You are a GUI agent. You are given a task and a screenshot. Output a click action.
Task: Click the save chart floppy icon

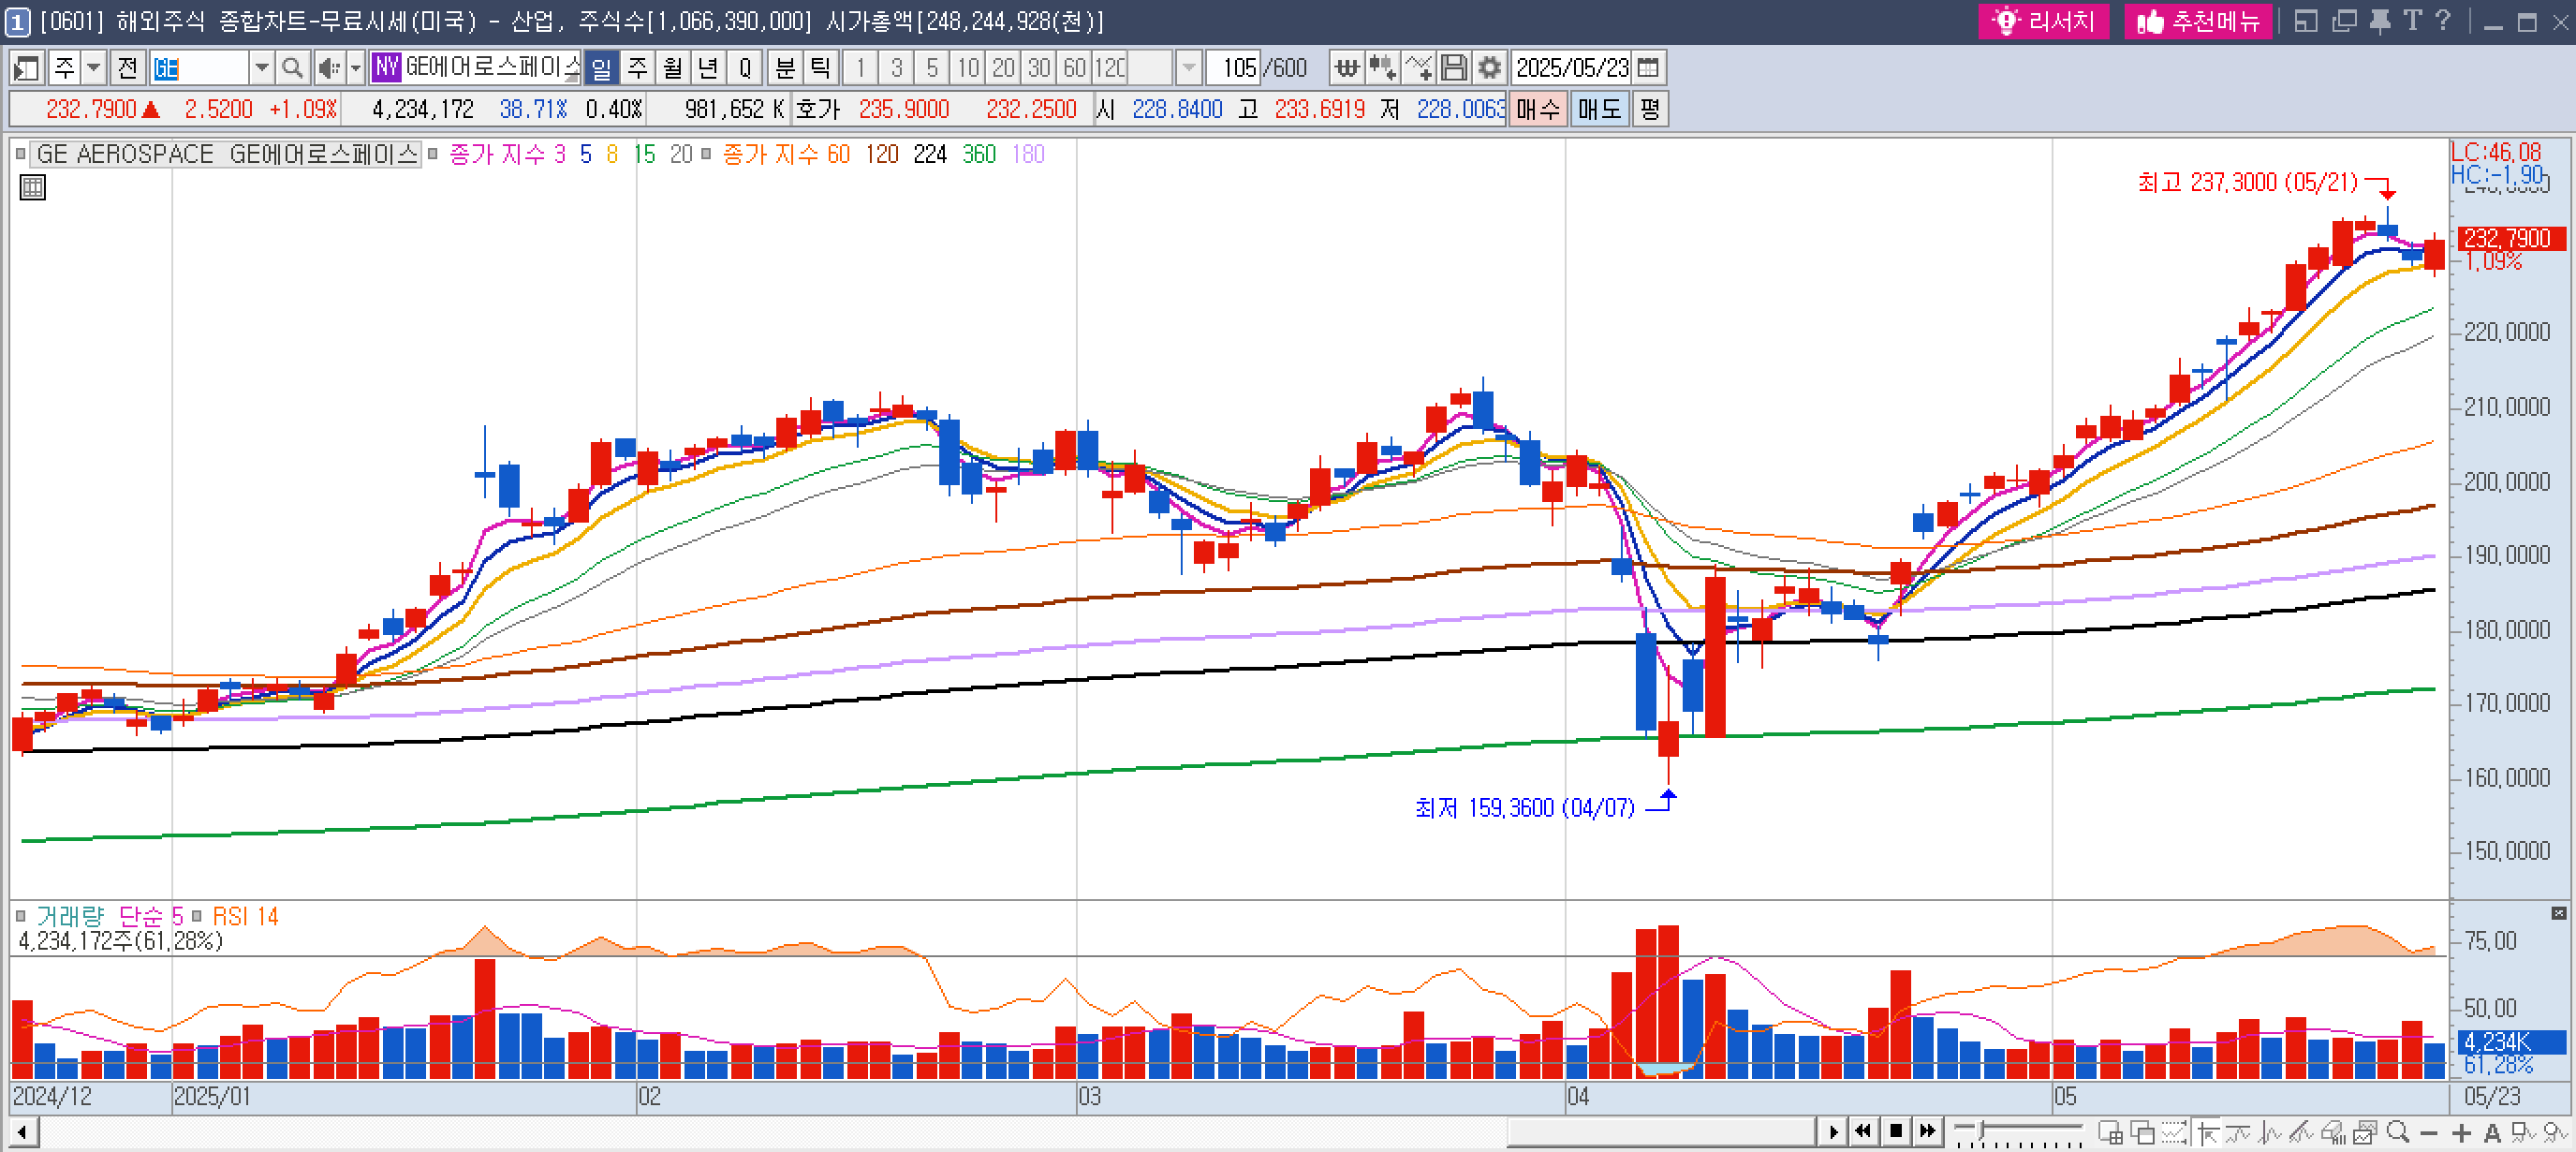pyautogui.click(x=1453, y=68)
